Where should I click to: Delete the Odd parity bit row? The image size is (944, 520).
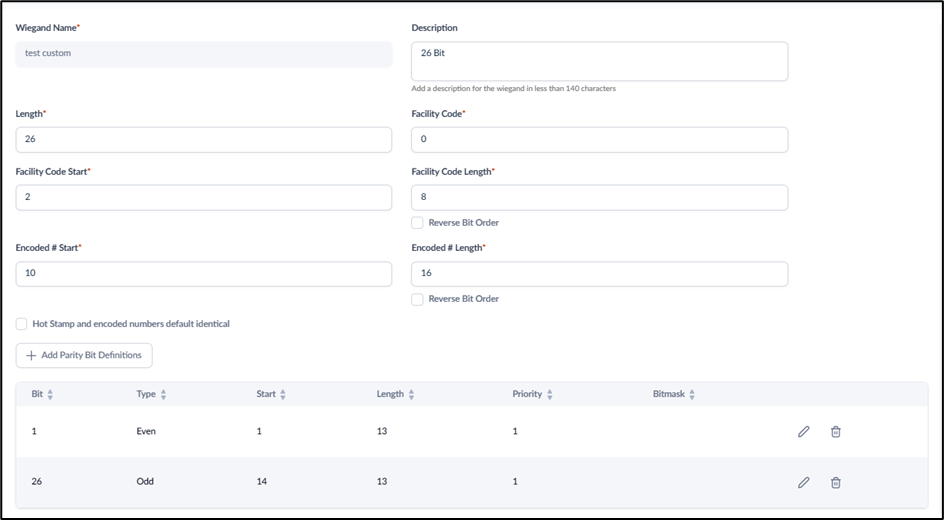click(836, 482)
